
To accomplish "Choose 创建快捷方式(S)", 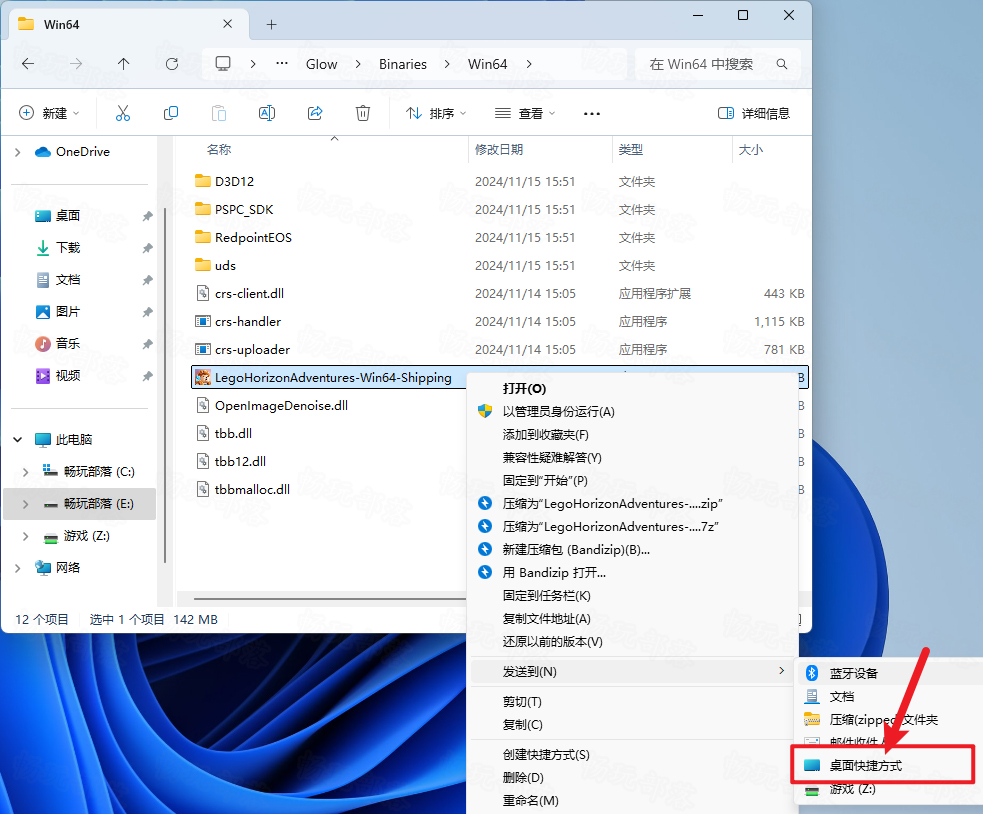I will pyautogui.click(x=545, y=755).
